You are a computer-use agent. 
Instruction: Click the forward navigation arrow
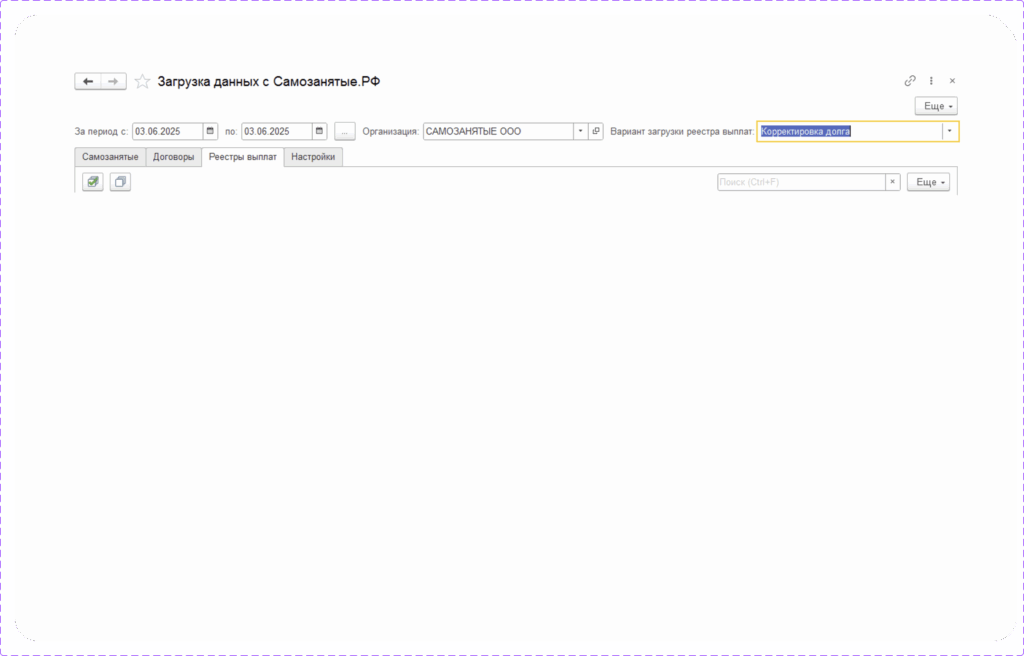tap(114, 82)
